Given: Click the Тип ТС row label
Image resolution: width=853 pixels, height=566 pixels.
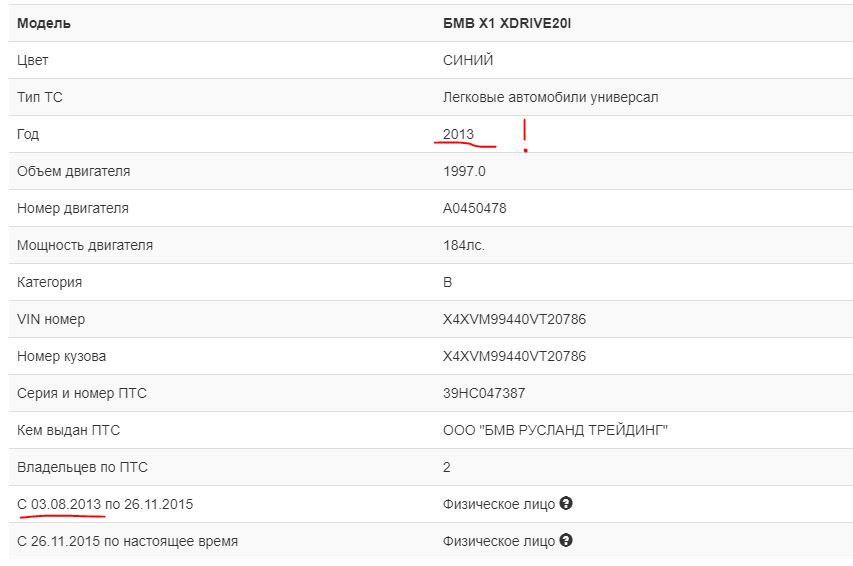Looking at the screenshot, I should coord(40,97).
